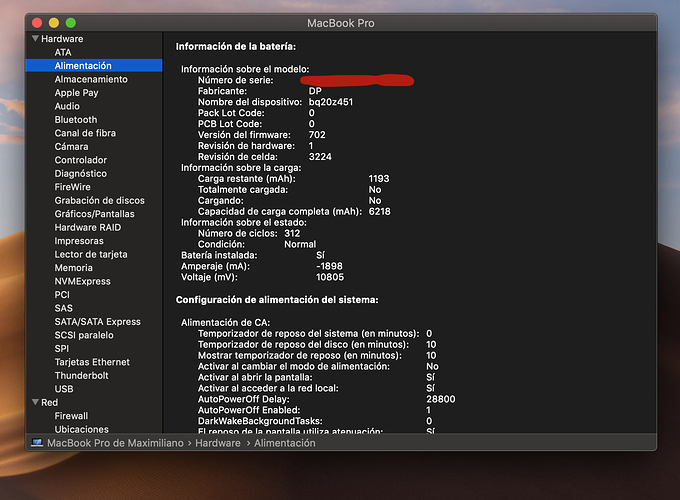Click the MacBook Pro window title
Viewport: 680px width, 500px height.
[340, 23]
